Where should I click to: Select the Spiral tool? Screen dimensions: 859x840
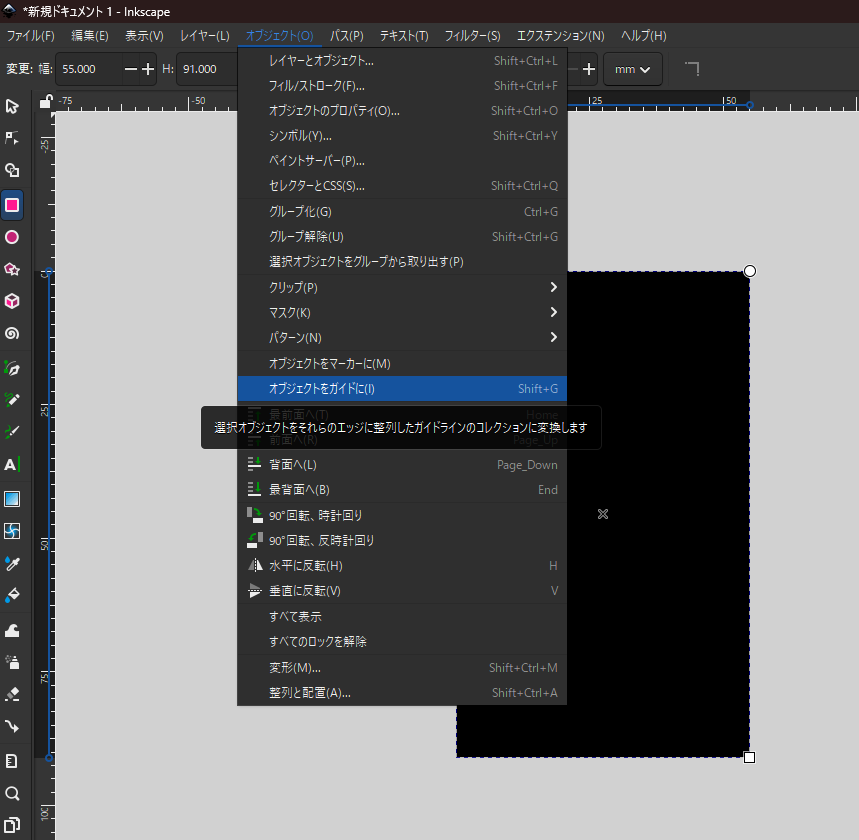click(x=12, y=334)
